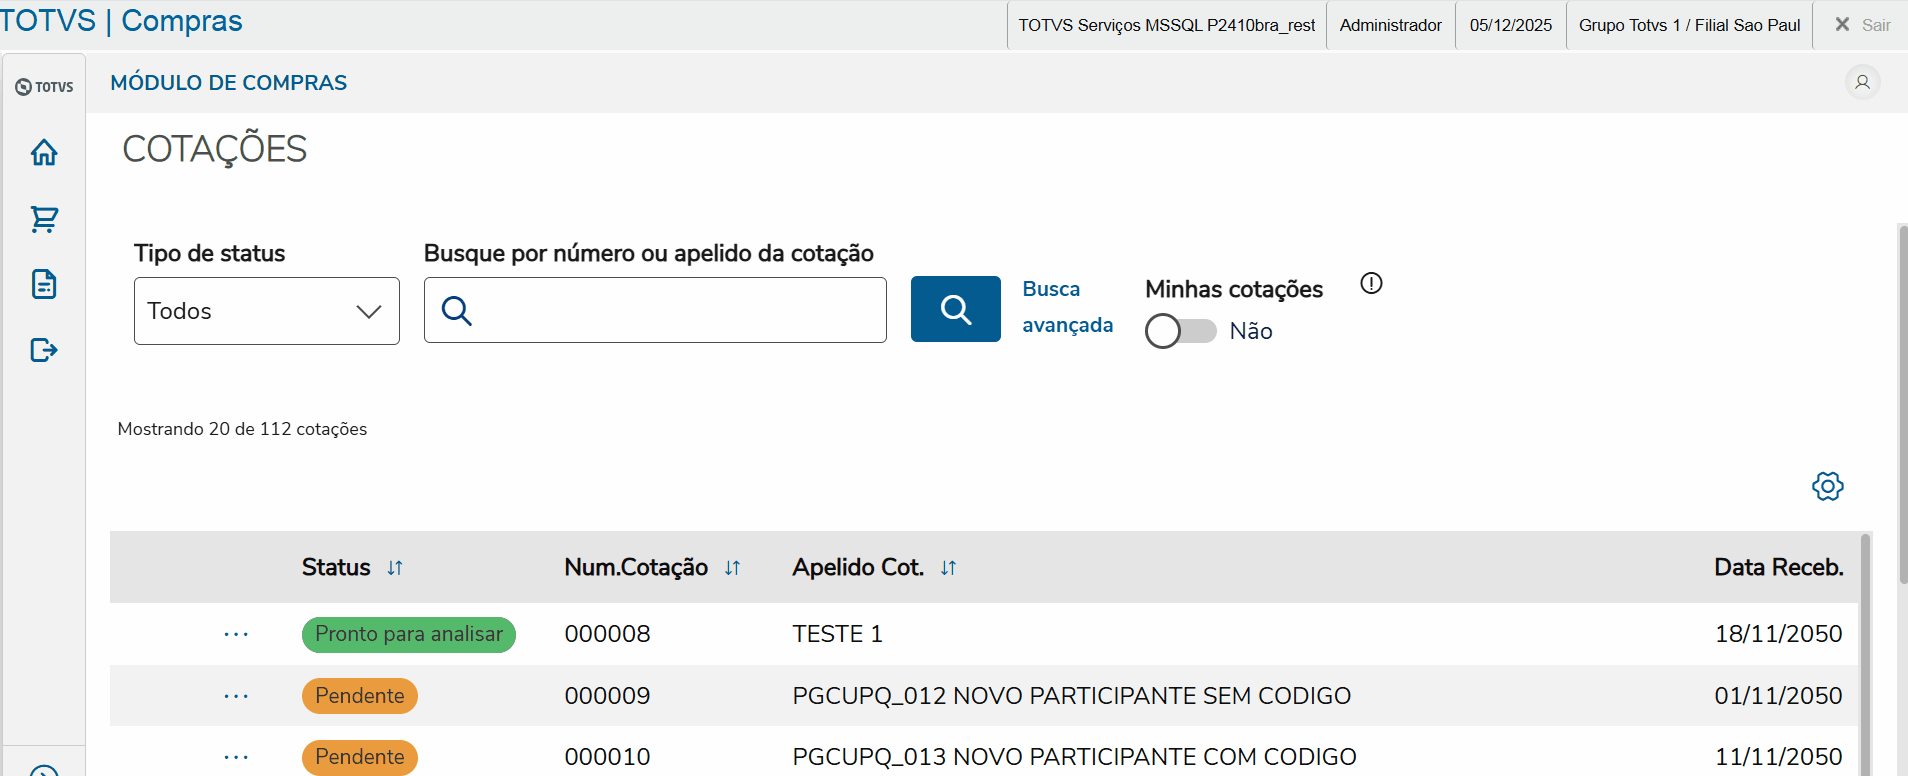The image size is (1908, 776).
Task: Expand the Tipo de status dropdown
Action: (x=267, y=311)
